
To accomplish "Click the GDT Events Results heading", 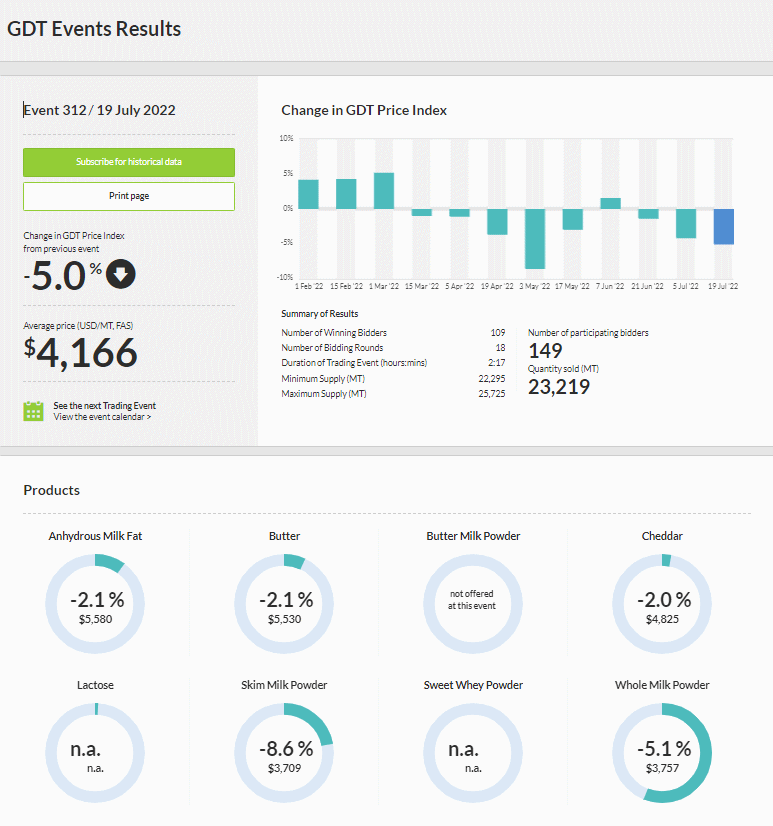I will point(94,29).
